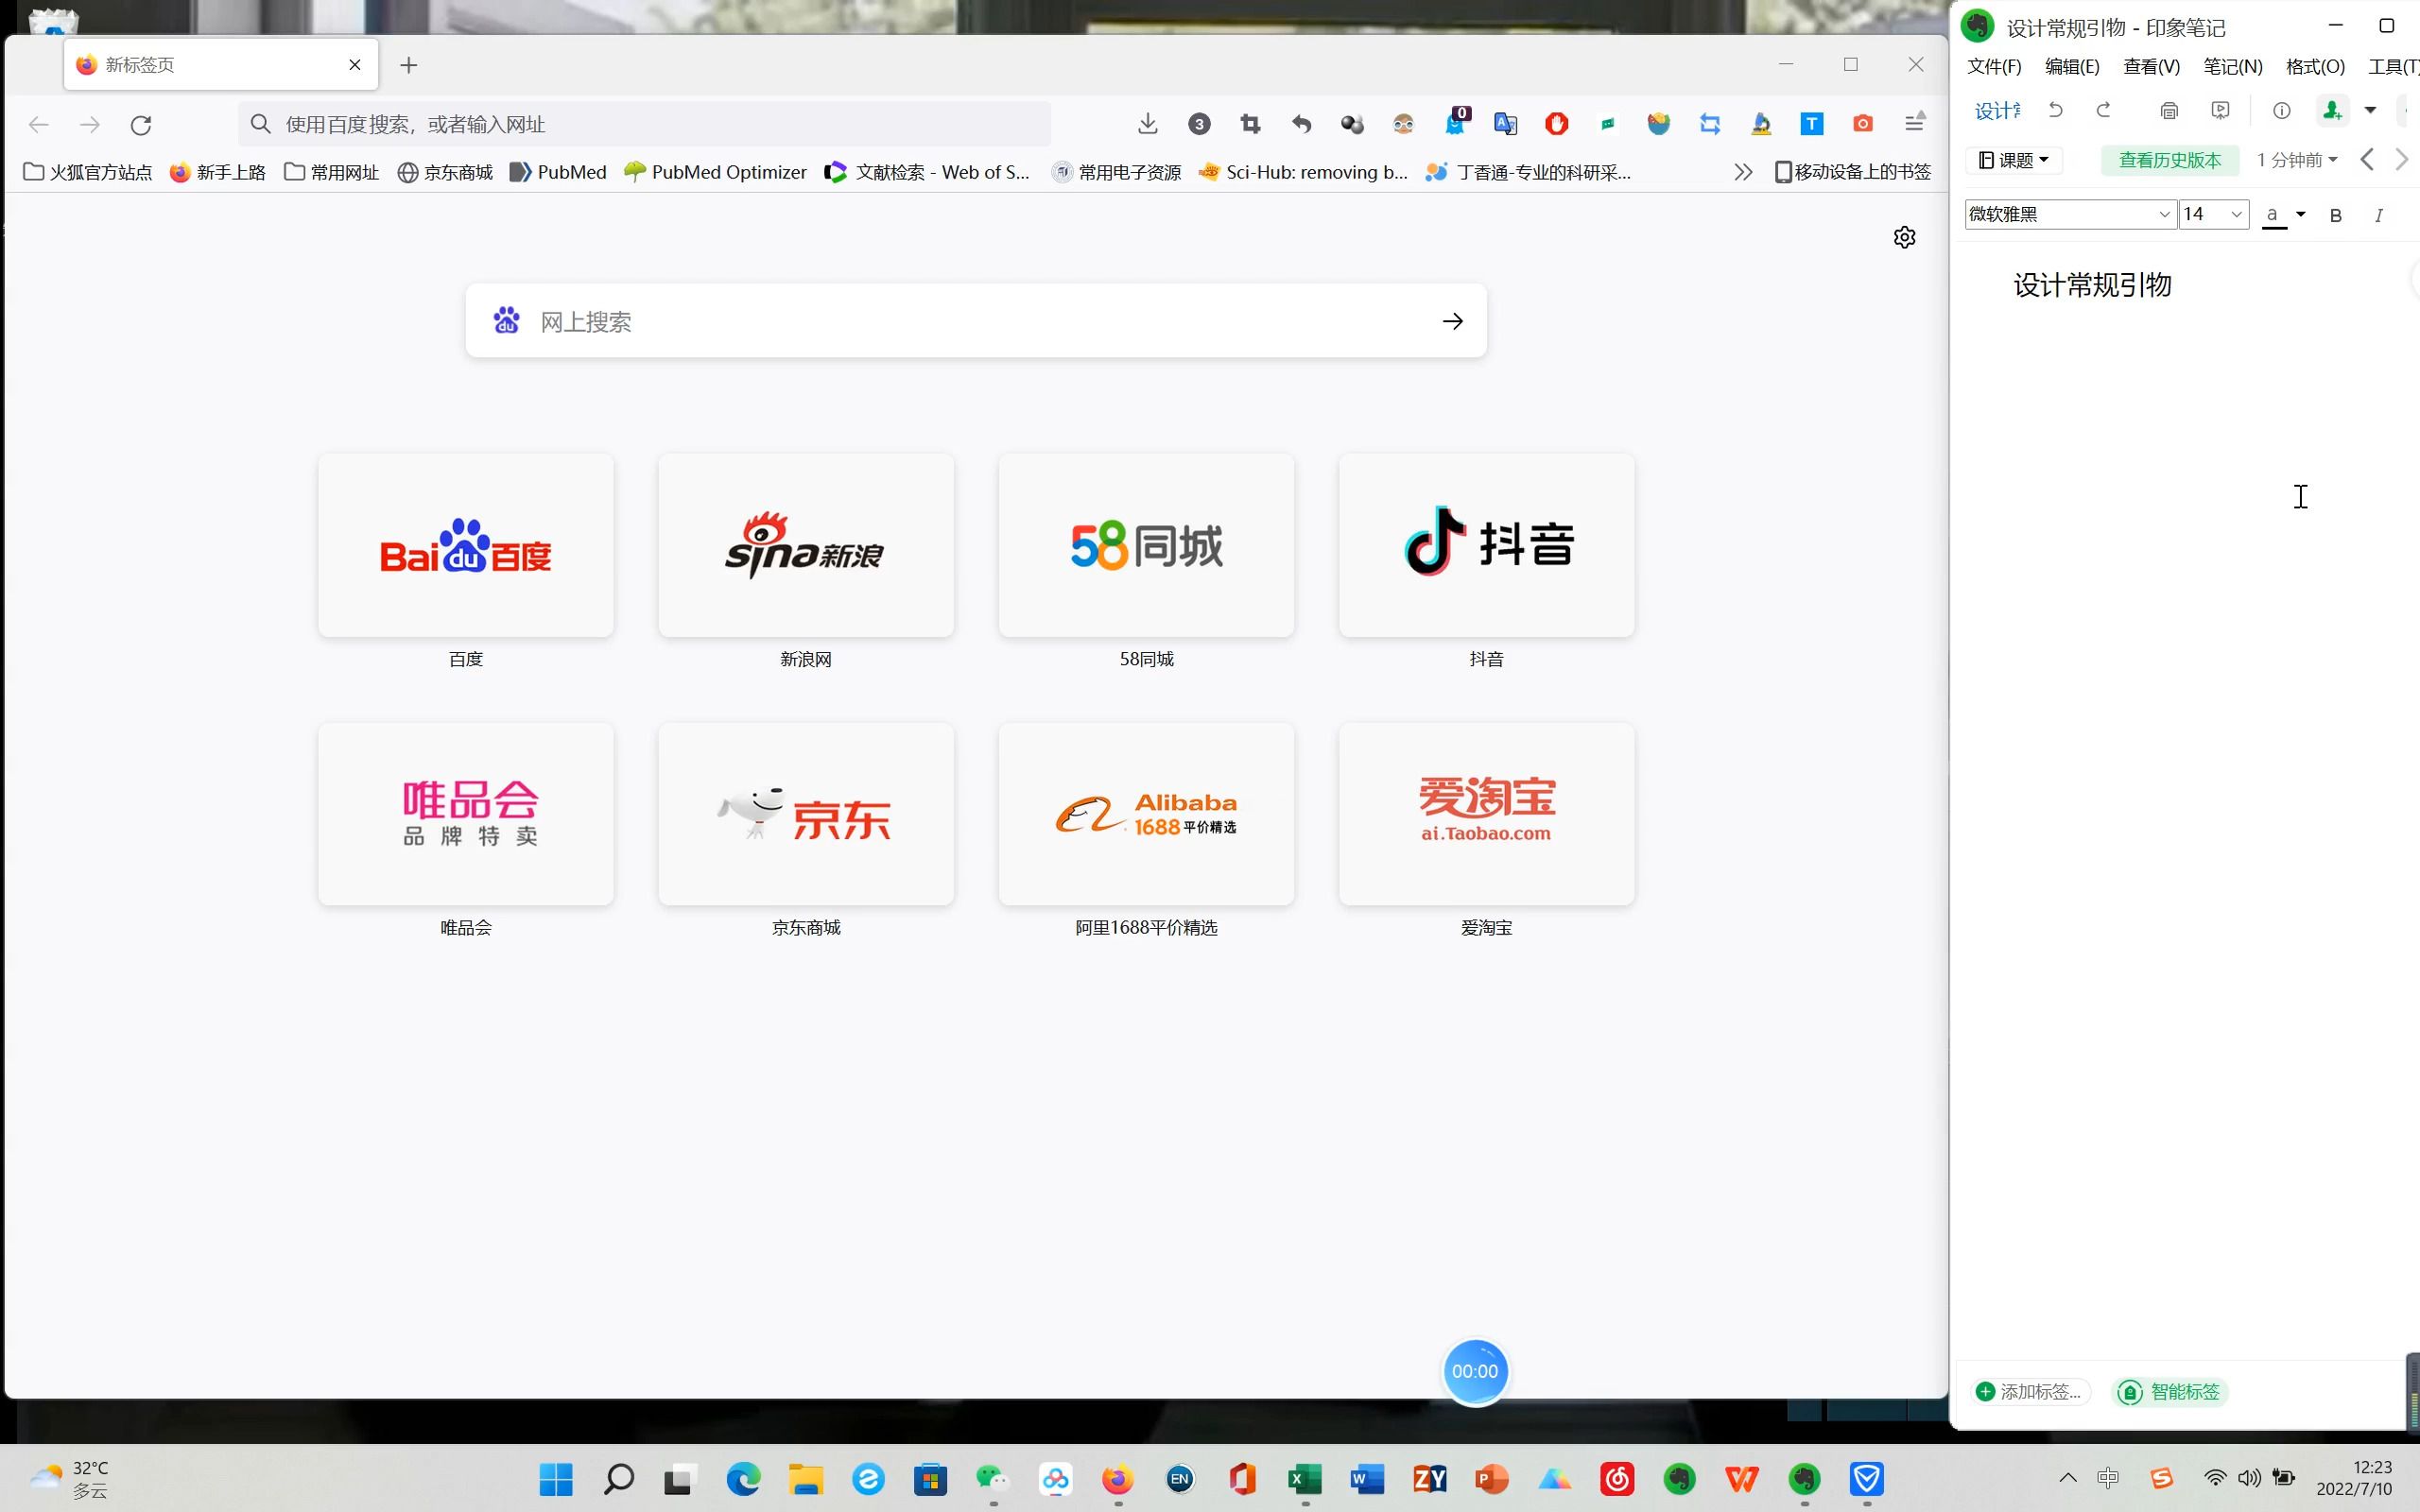The image size is (2420, 1512).
Task: Go to previous note arrow in 印象笔记
Action: [2366, 160]
